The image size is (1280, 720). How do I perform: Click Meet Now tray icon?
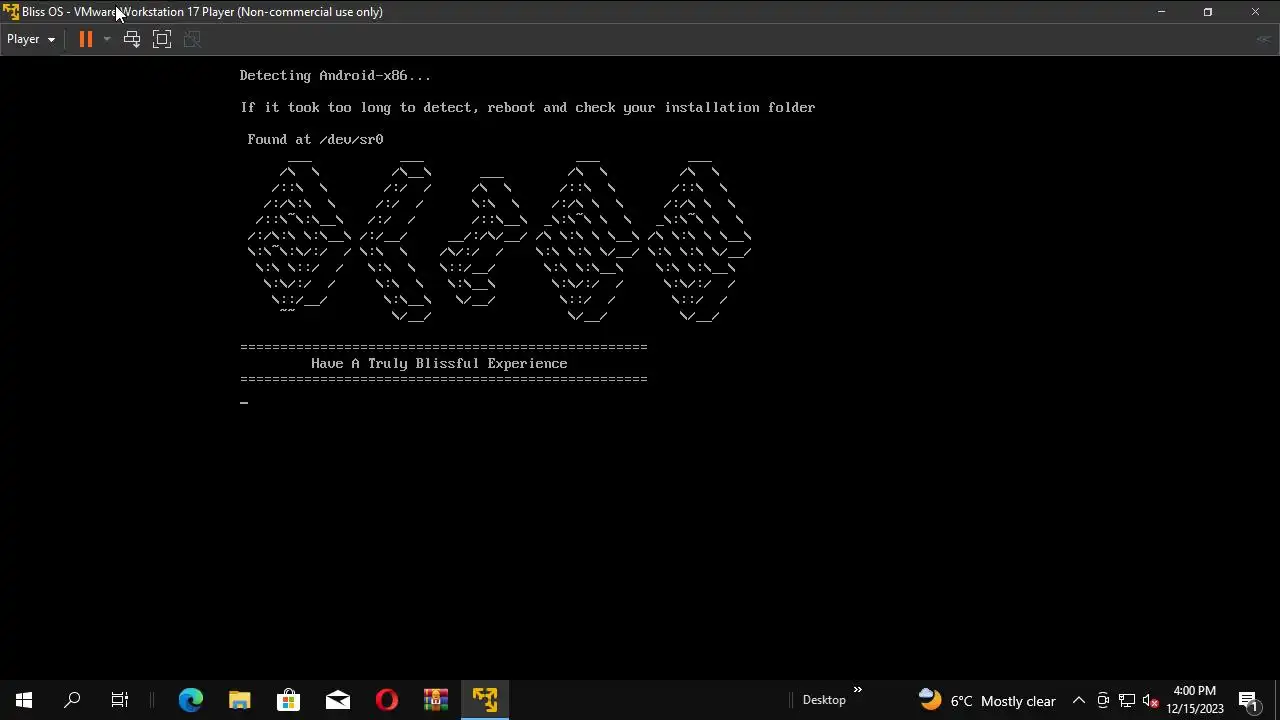point(1103,700)
